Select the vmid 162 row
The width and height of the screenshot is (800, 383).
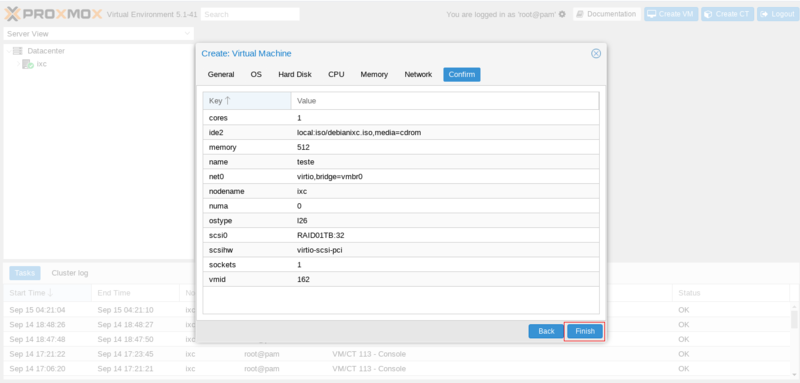point(401,280)
